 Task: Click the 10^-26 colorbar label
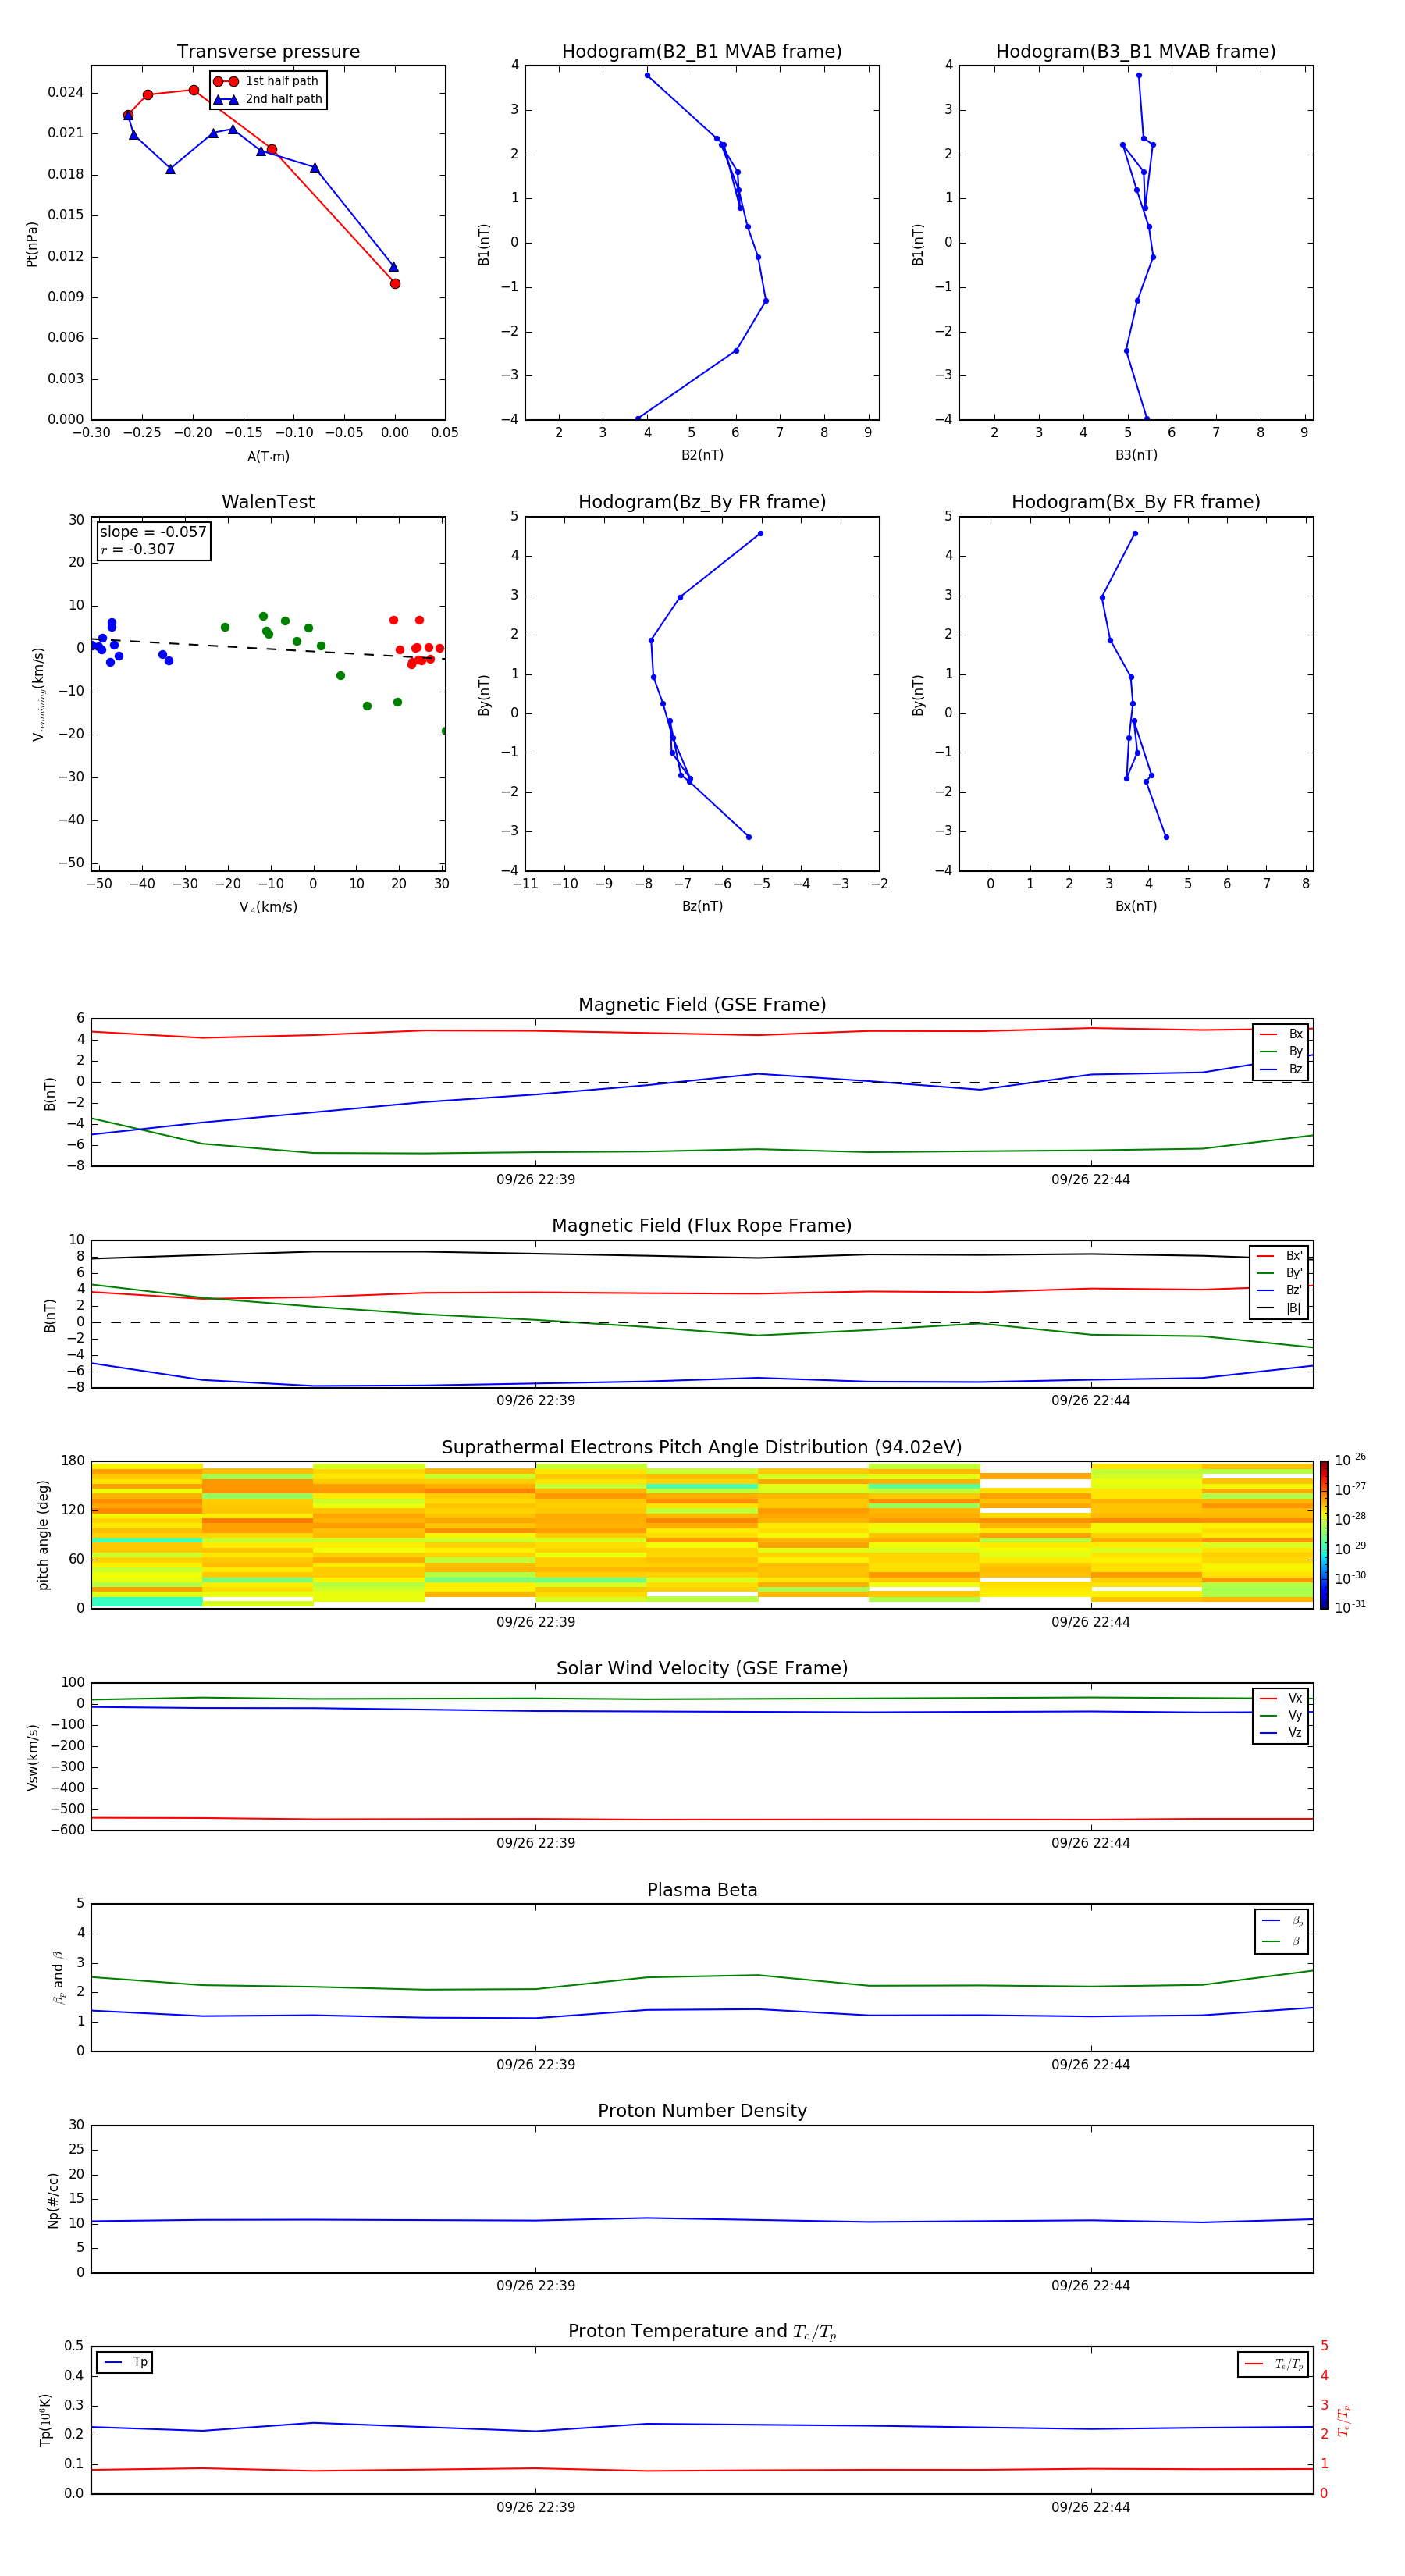coord(1350,1460)
